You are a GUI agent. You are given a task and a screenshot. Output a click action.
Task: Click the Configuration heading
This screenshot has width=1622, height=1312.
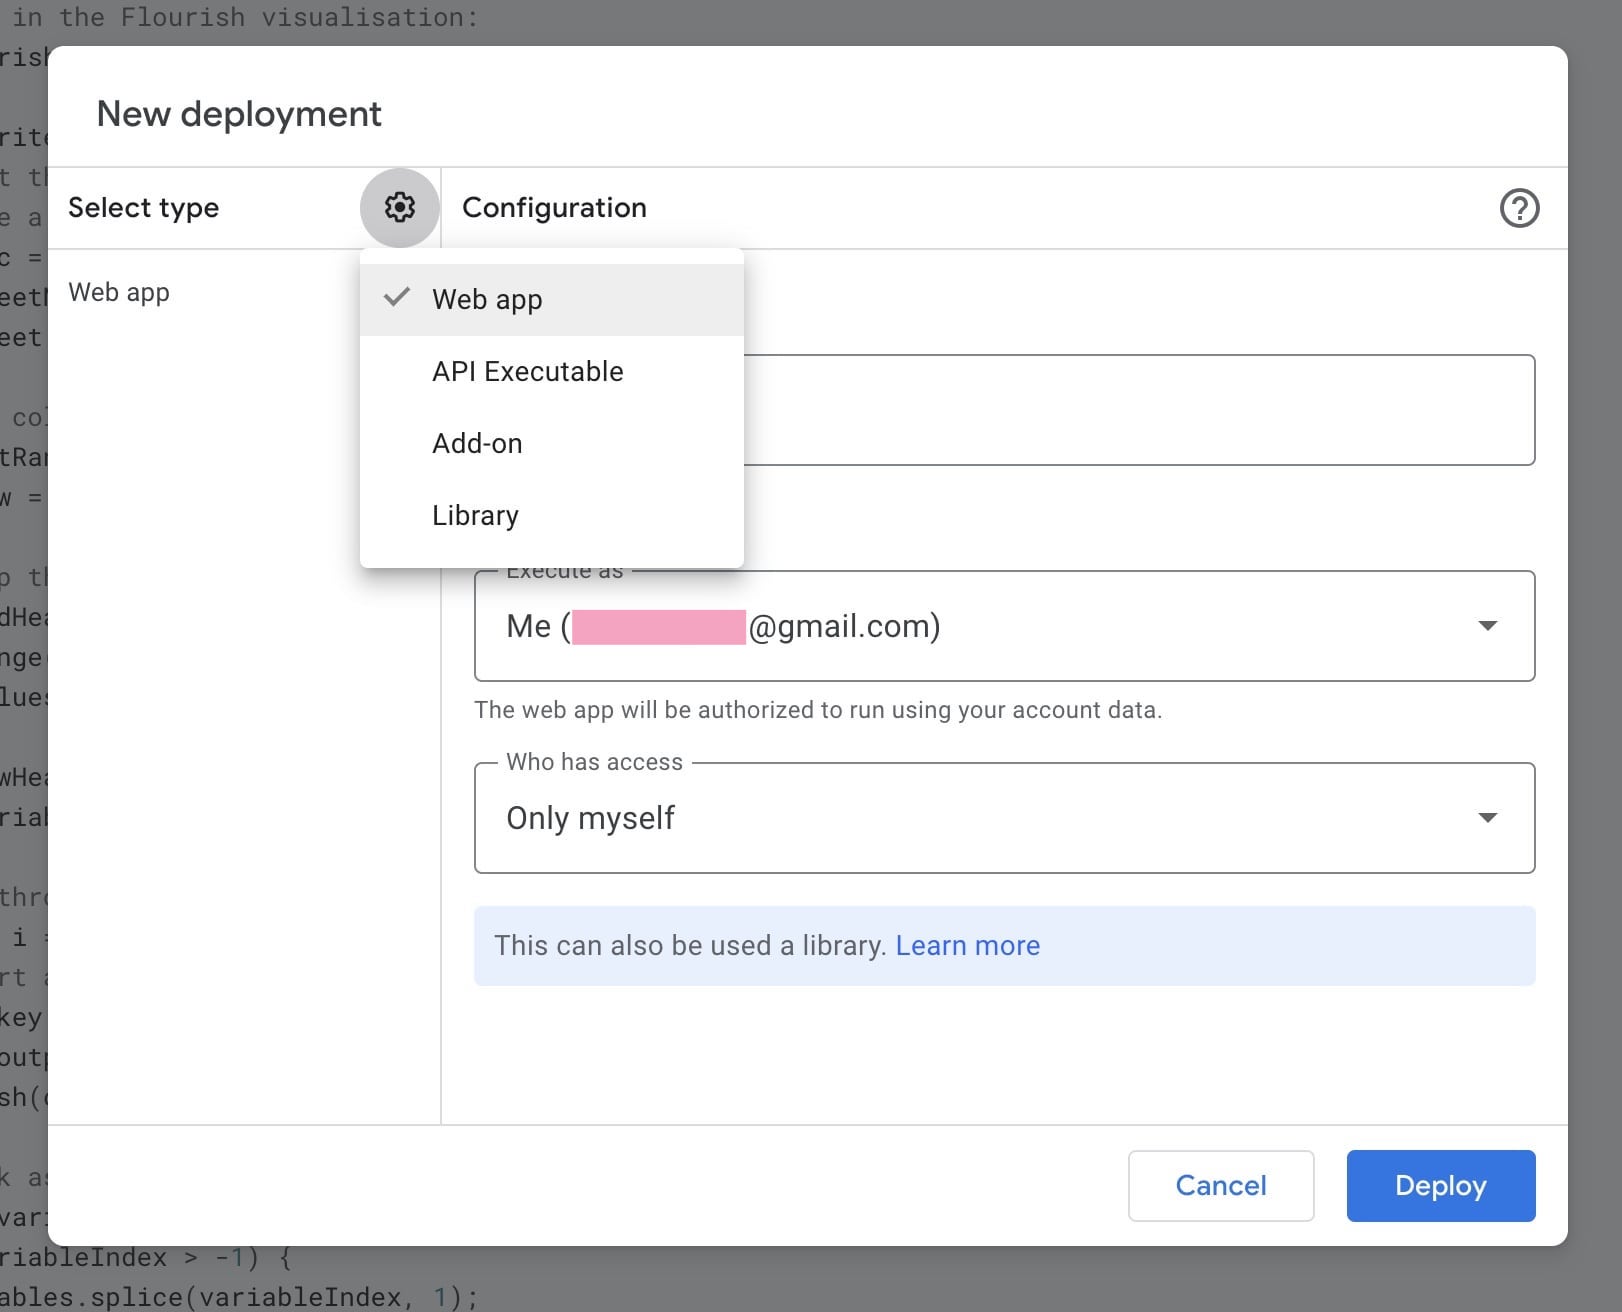554,207
